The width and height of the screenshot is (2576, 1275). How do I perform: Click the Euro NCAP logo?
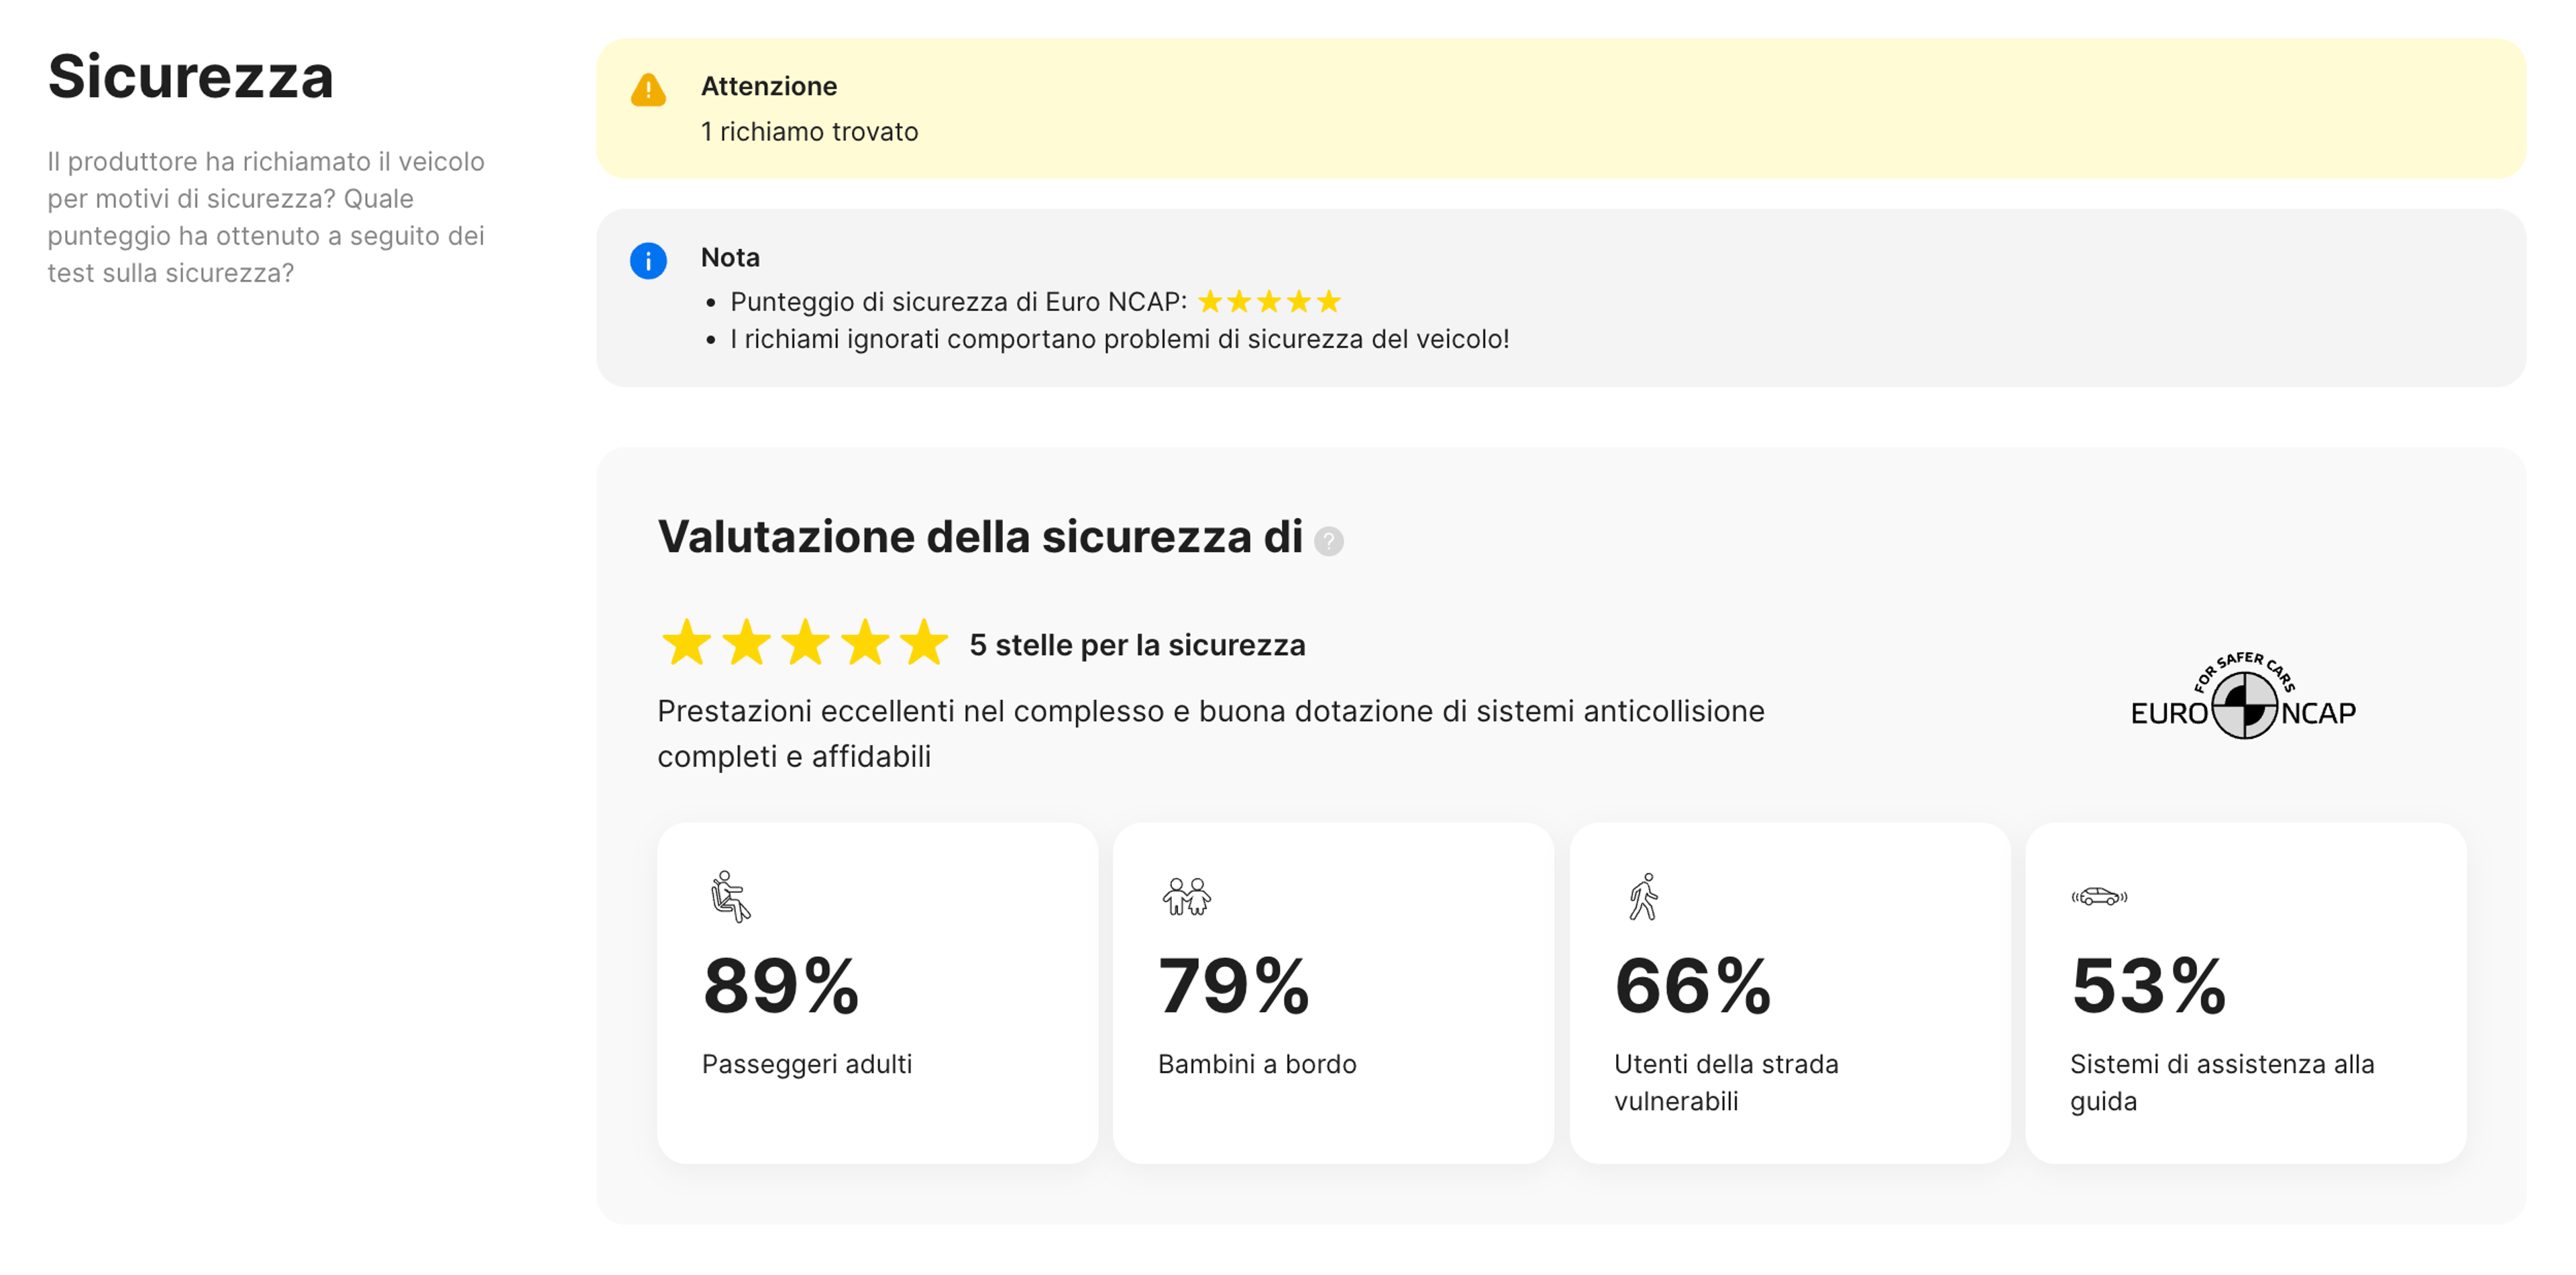coord(2243,696)
